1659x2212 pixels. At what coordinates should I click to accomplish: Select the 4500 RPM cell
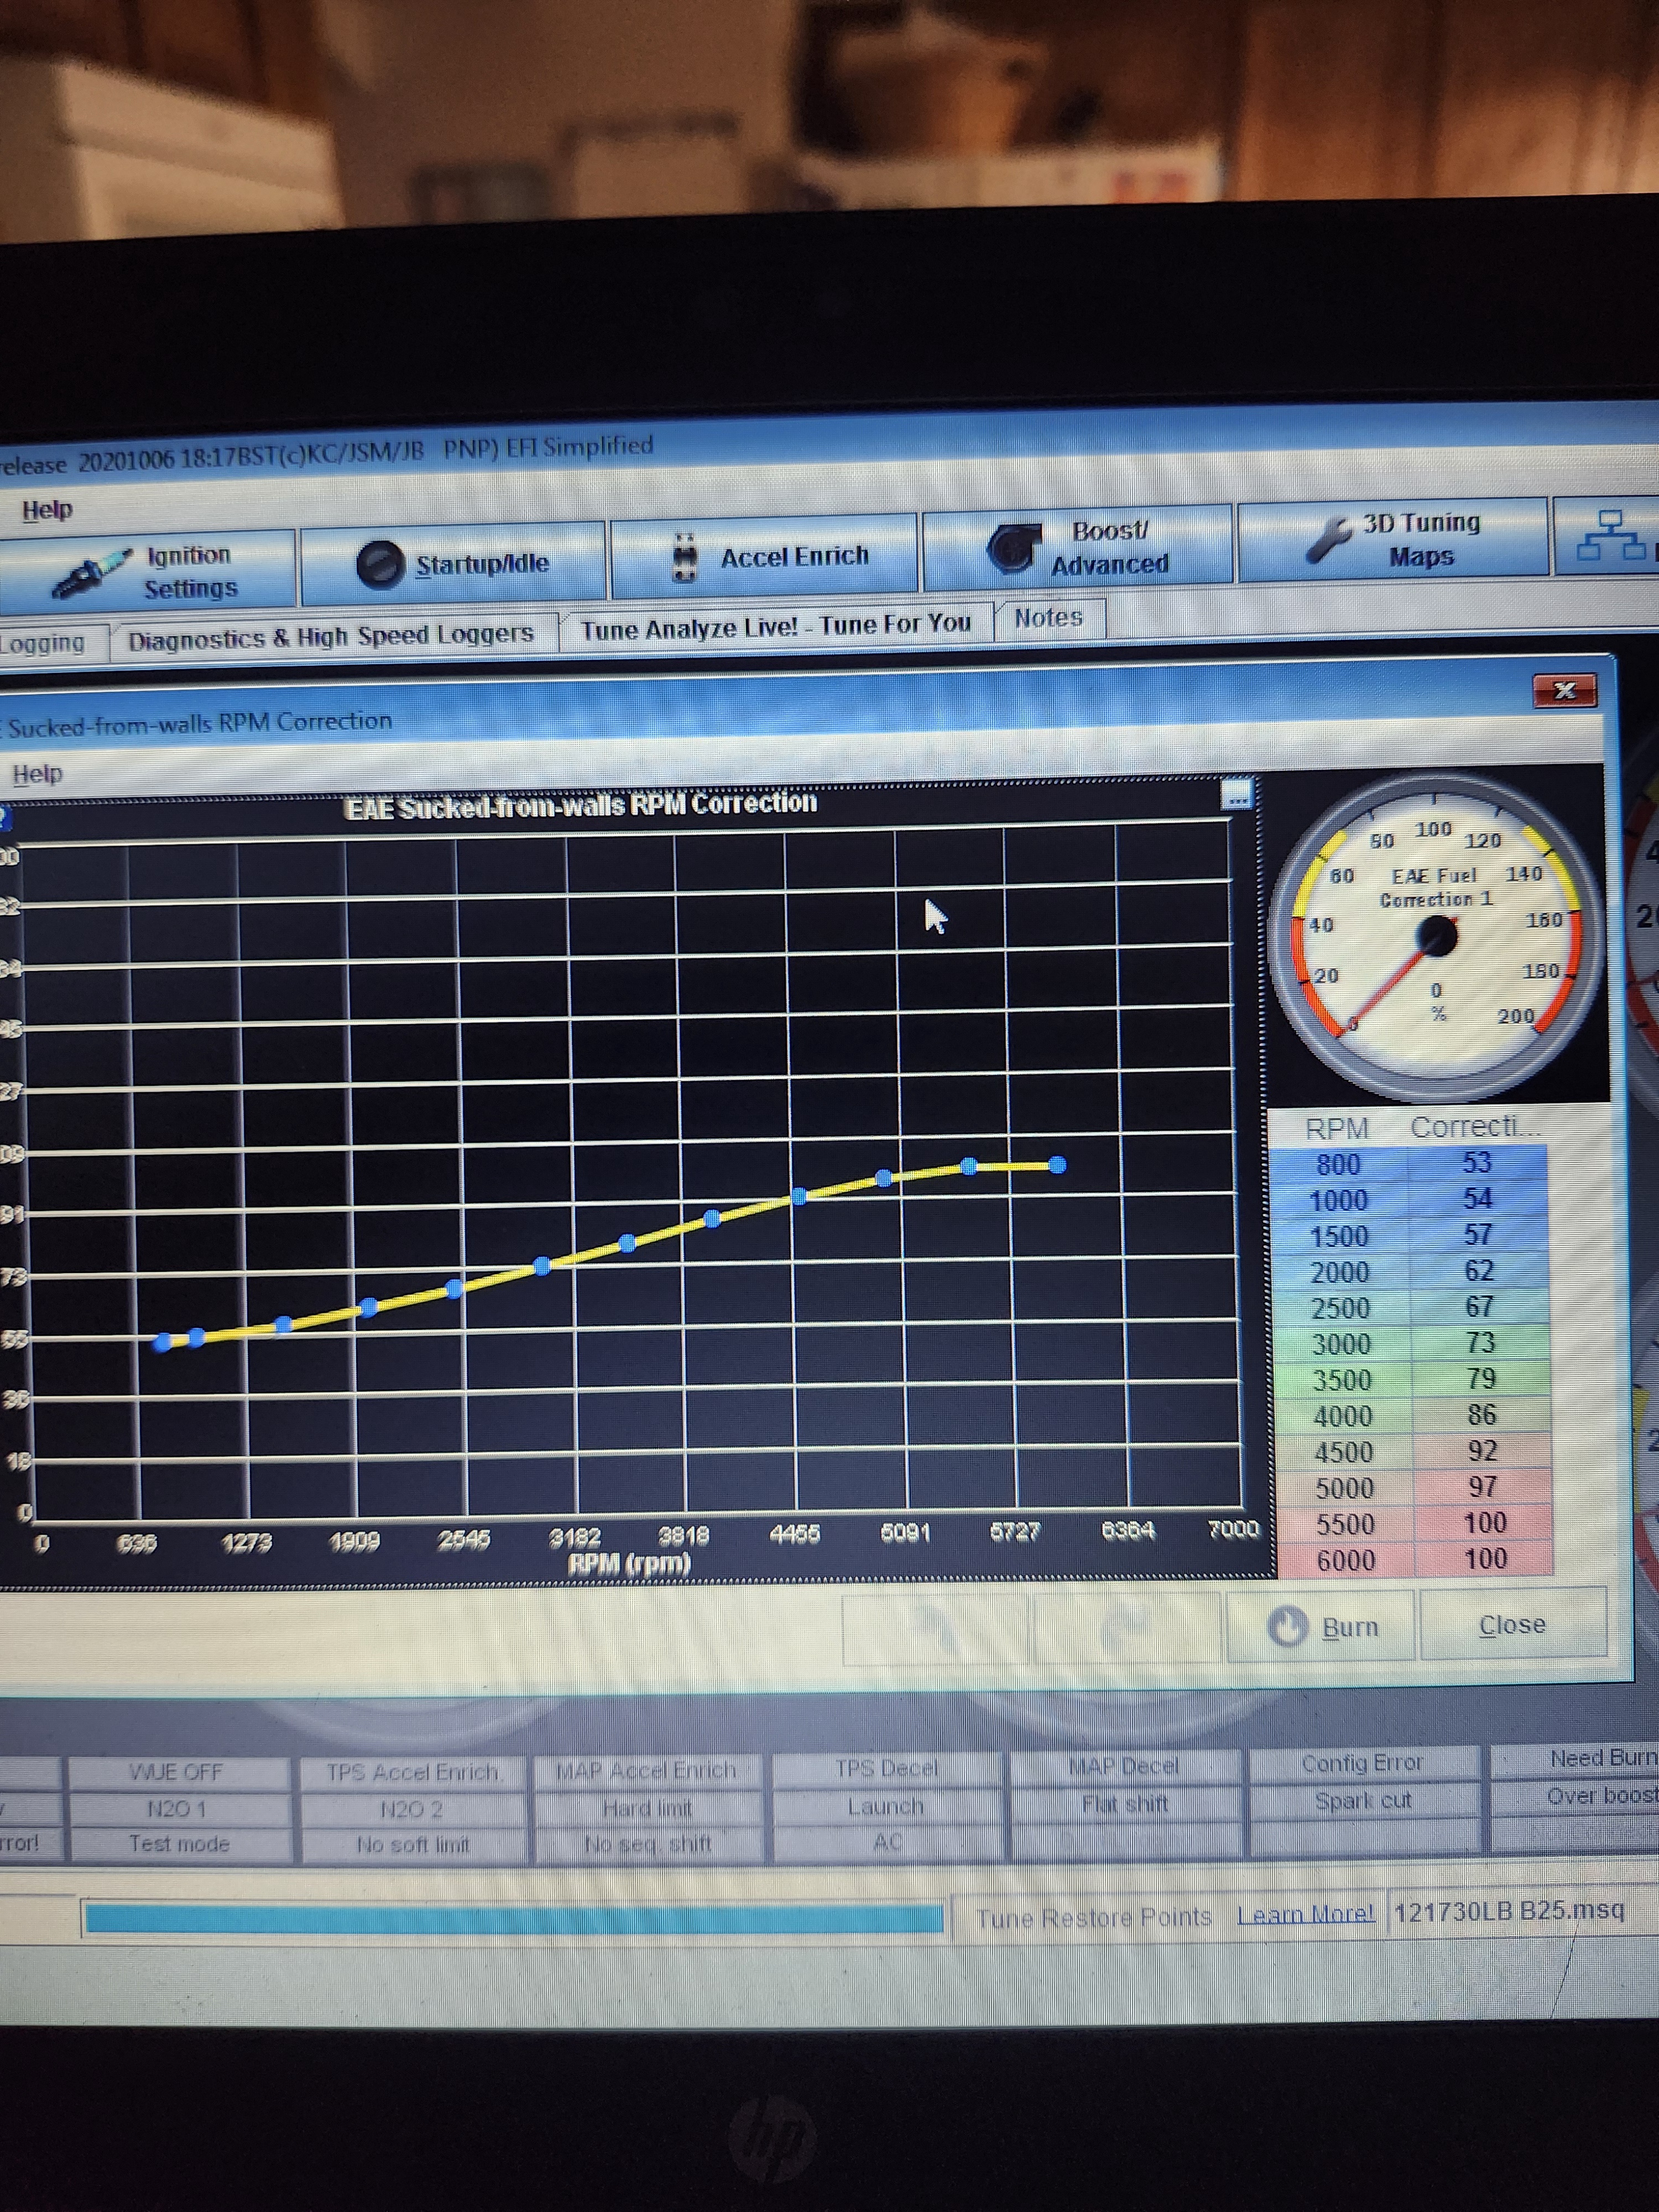click(x=1343, y=1453)
